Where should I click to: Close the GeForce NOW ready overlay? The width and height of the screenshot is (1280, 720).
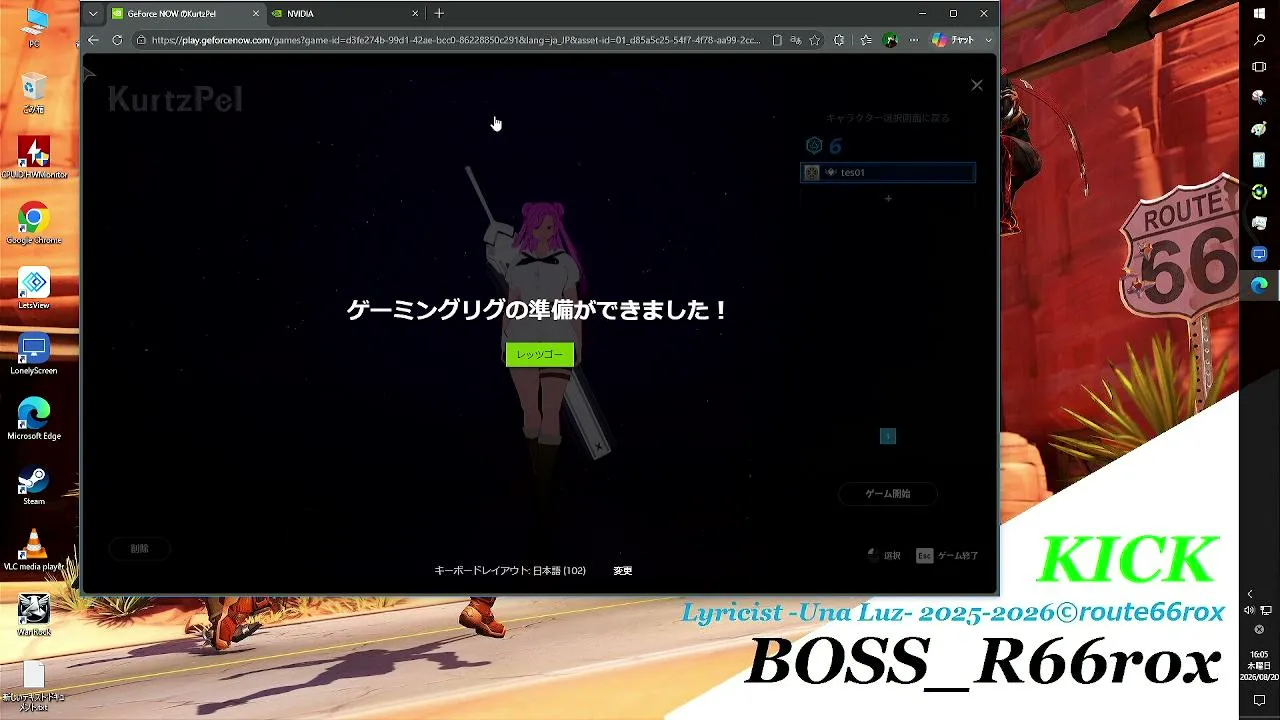977,85
